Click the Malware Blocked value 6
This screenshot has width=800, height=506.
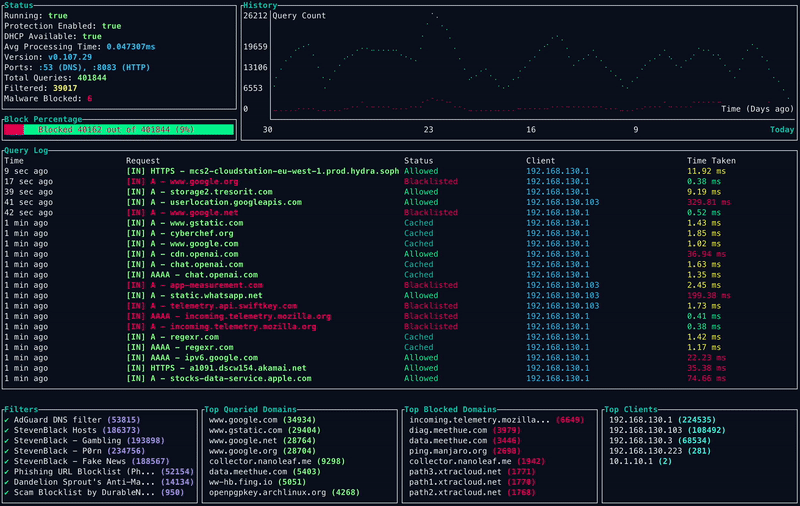90,99
